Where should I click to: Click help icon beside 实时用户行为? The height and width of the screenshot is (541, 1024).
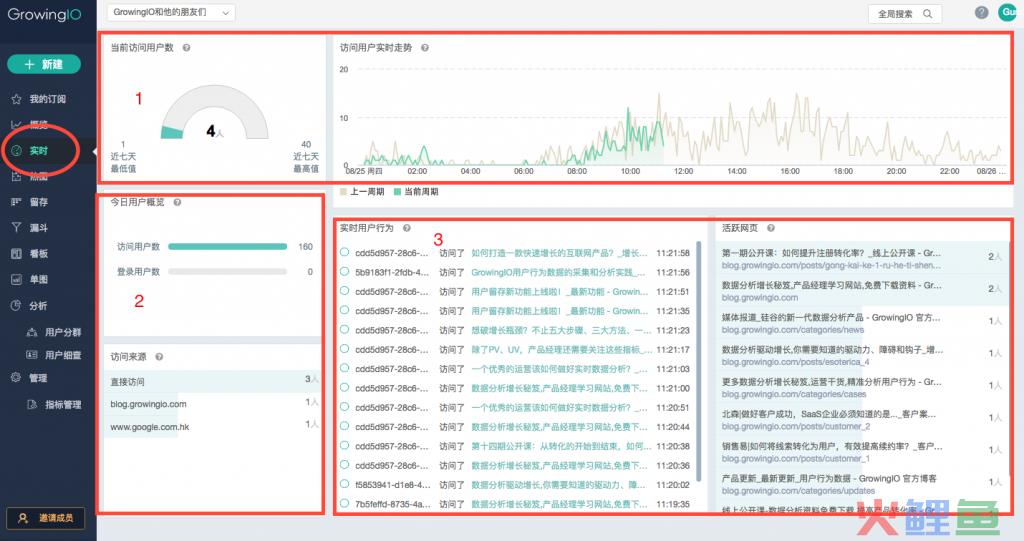coord(406,228)
